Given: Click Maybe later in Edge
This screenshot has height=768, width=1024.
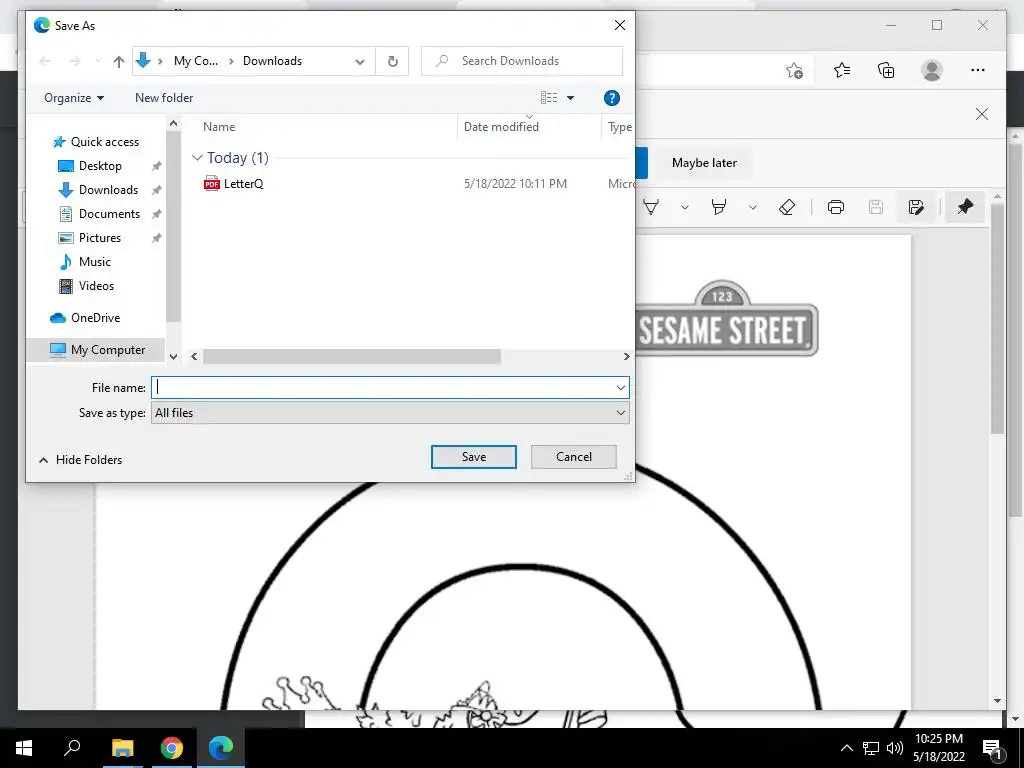Looking at the screenshot, I should pyautogui.click(x=704, y=163).
